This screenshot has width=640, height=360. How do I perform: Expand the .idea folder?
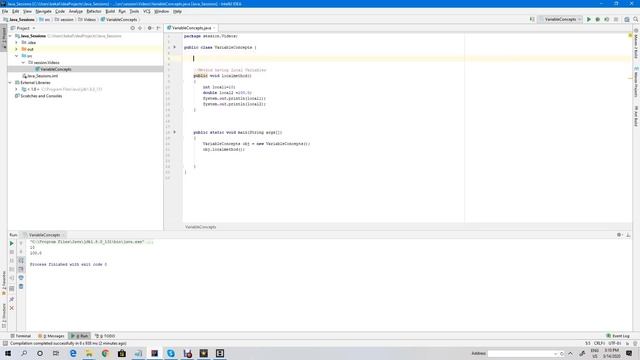point(17,42)
